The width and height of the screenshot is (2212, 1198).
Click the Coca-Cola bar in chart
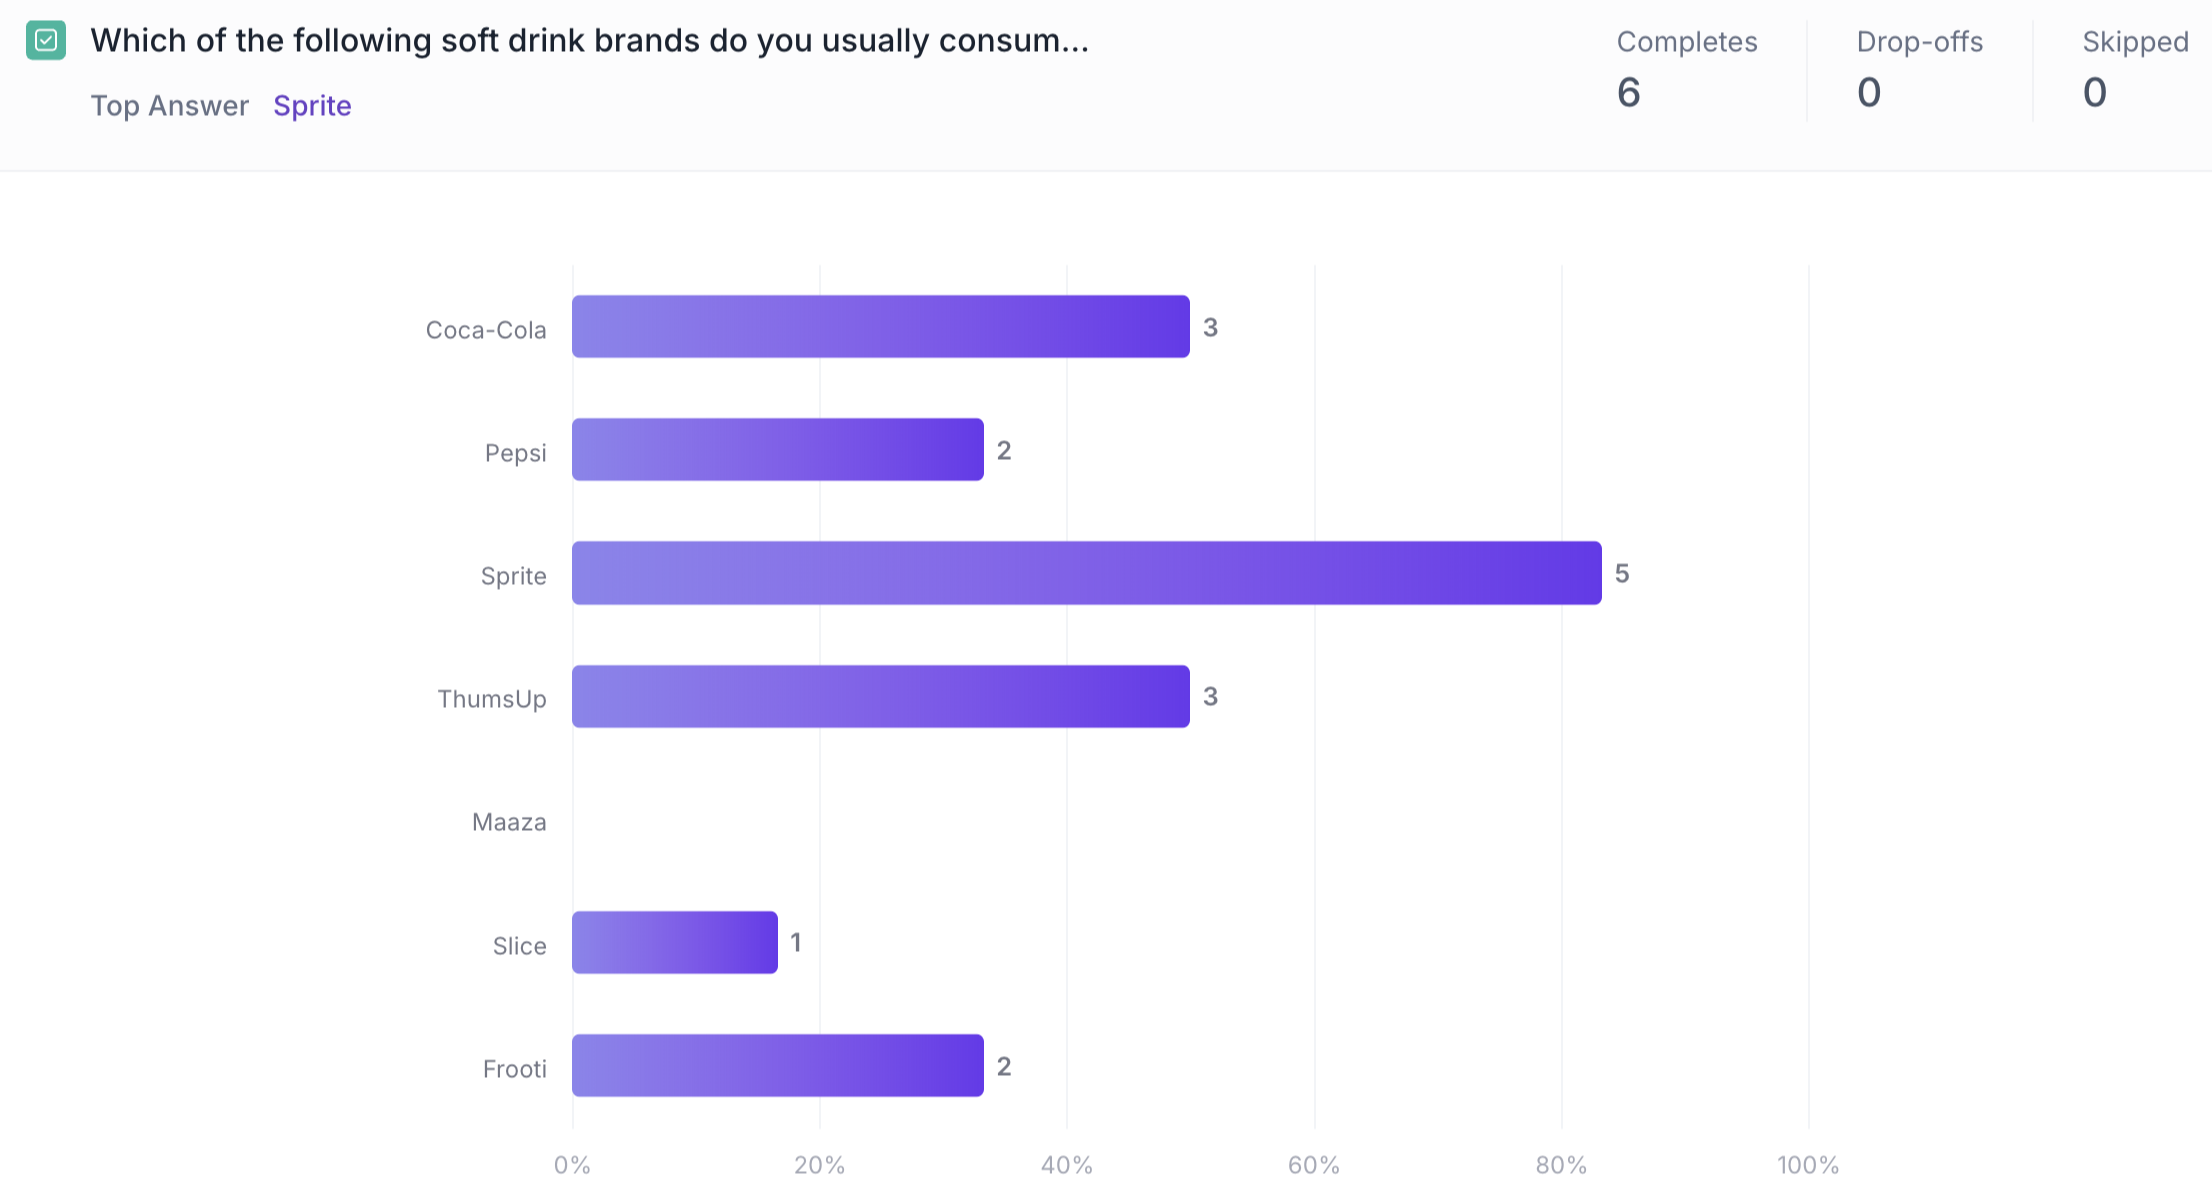(x=880, y=327)
